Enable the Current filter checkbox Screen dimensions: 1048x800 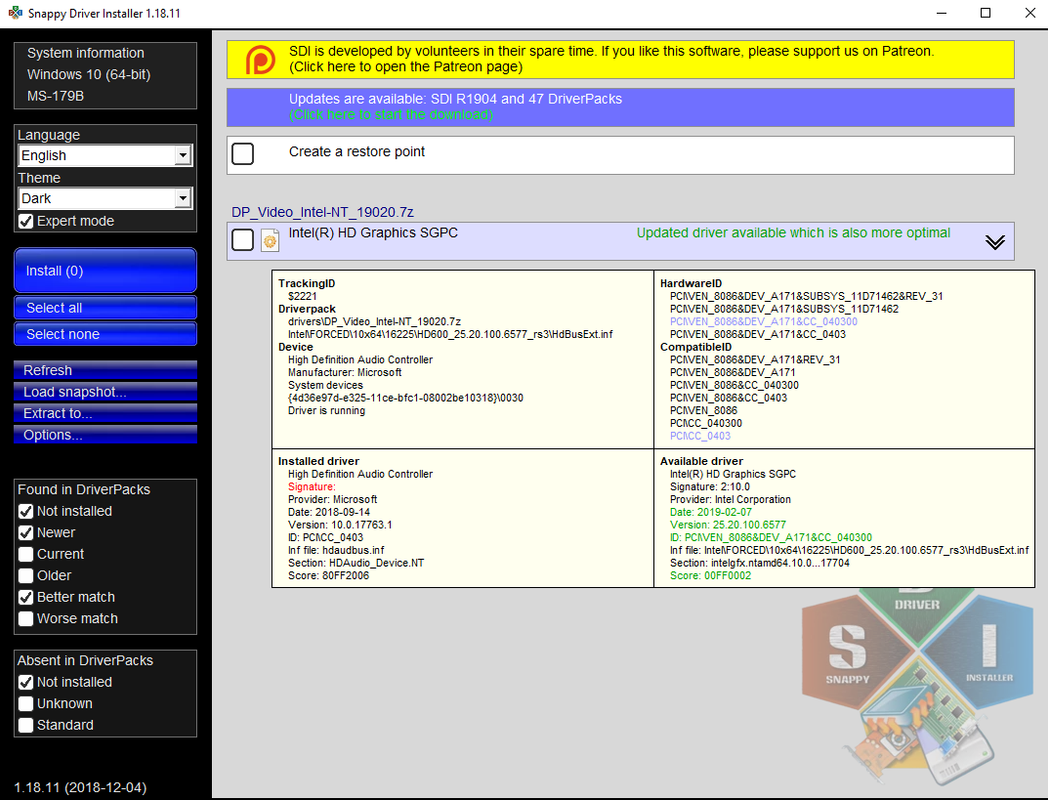[26, 554]
